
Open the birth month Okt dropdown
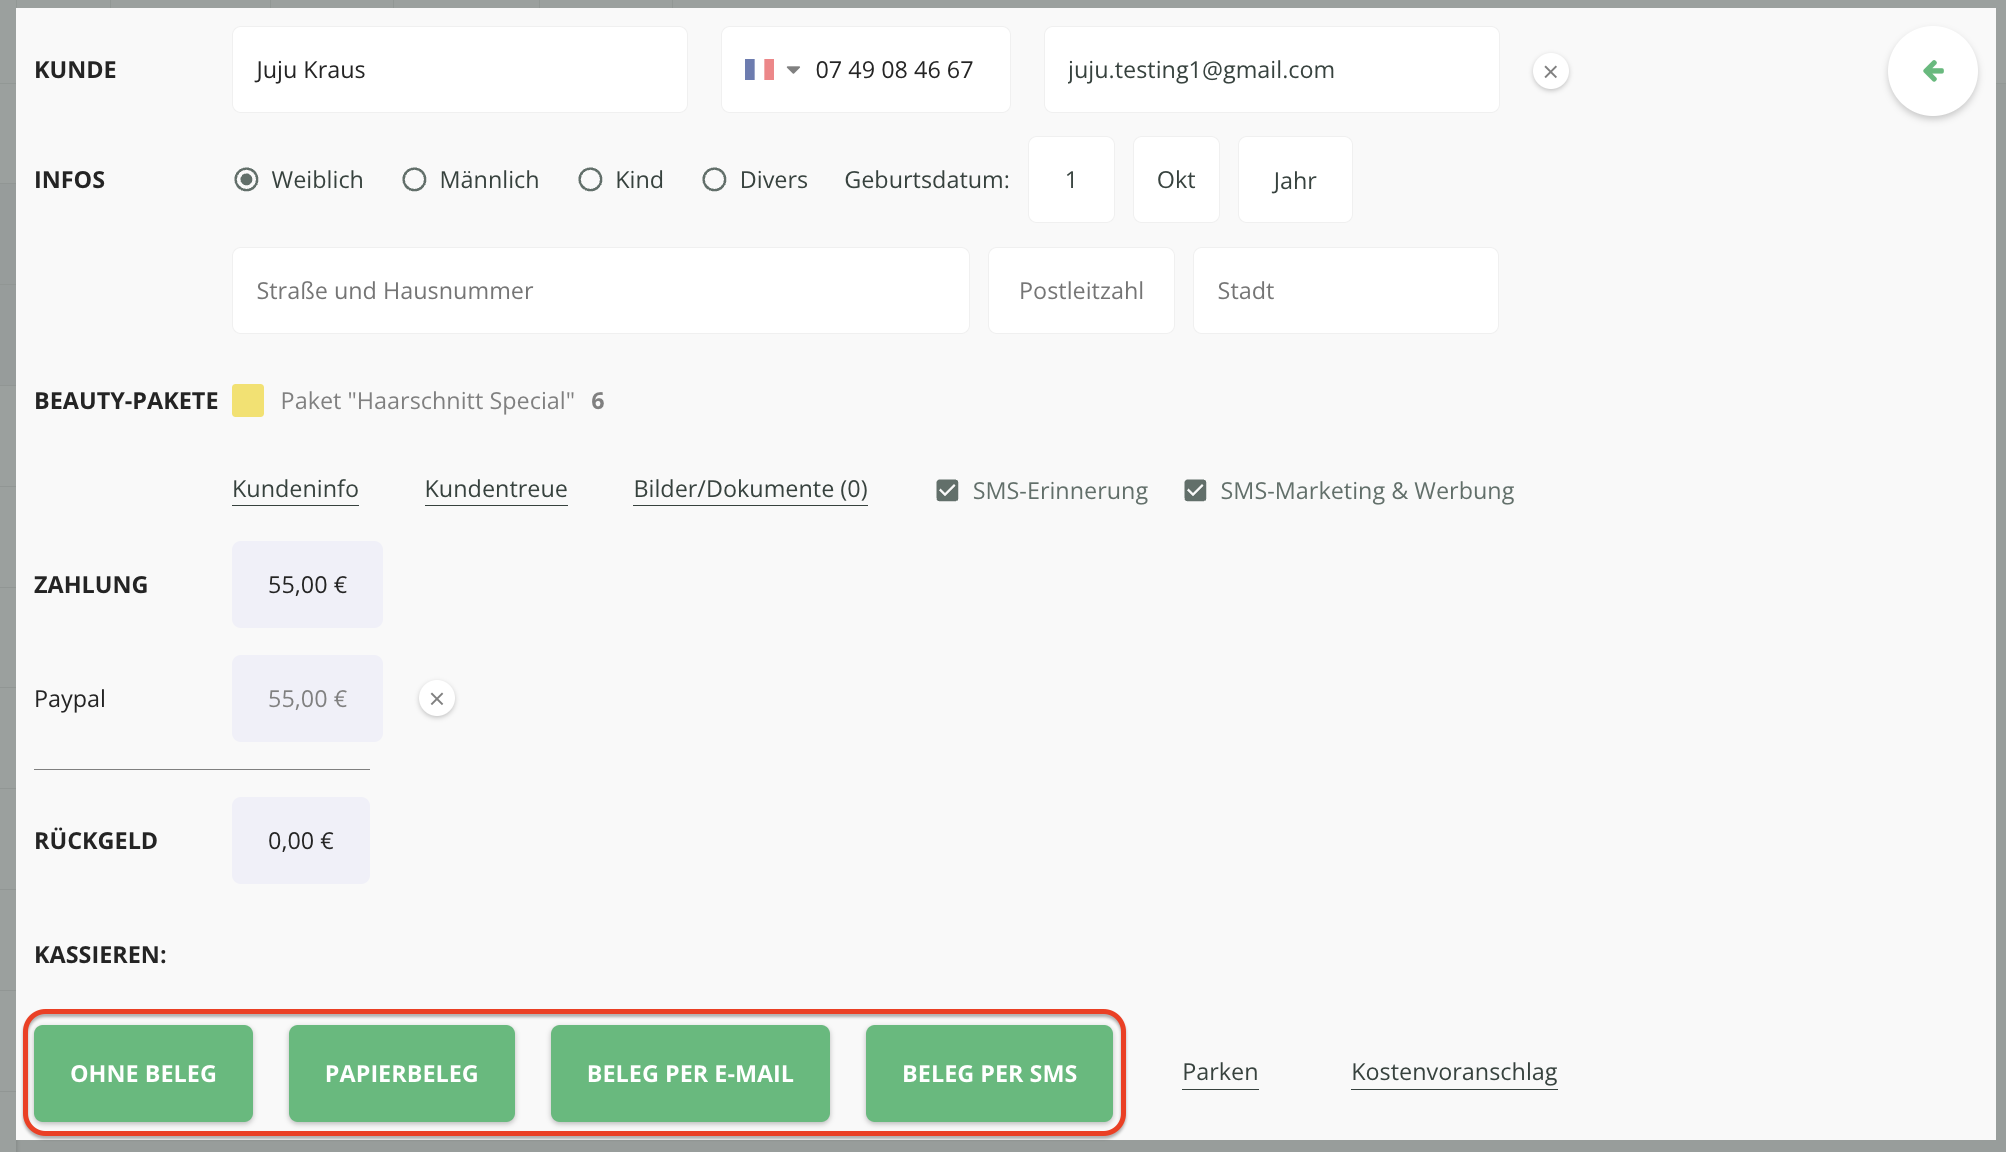pyautogui.click(x=1175, y=180)
